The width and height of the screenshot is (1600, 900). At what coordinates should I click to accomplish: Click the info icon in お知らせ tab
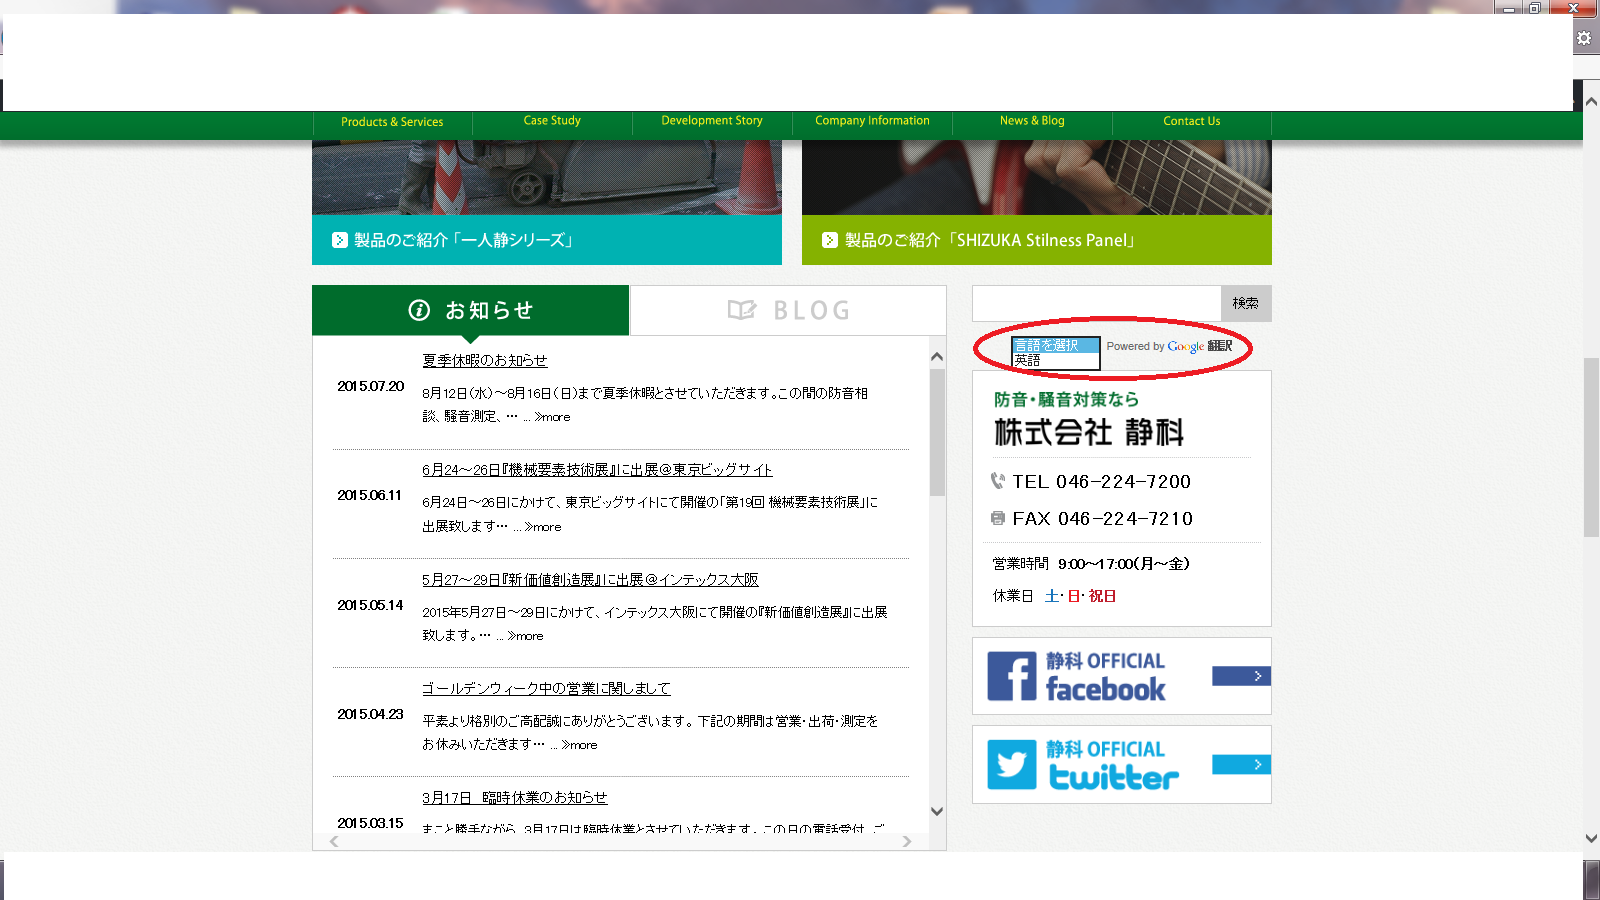pos(419,311)
